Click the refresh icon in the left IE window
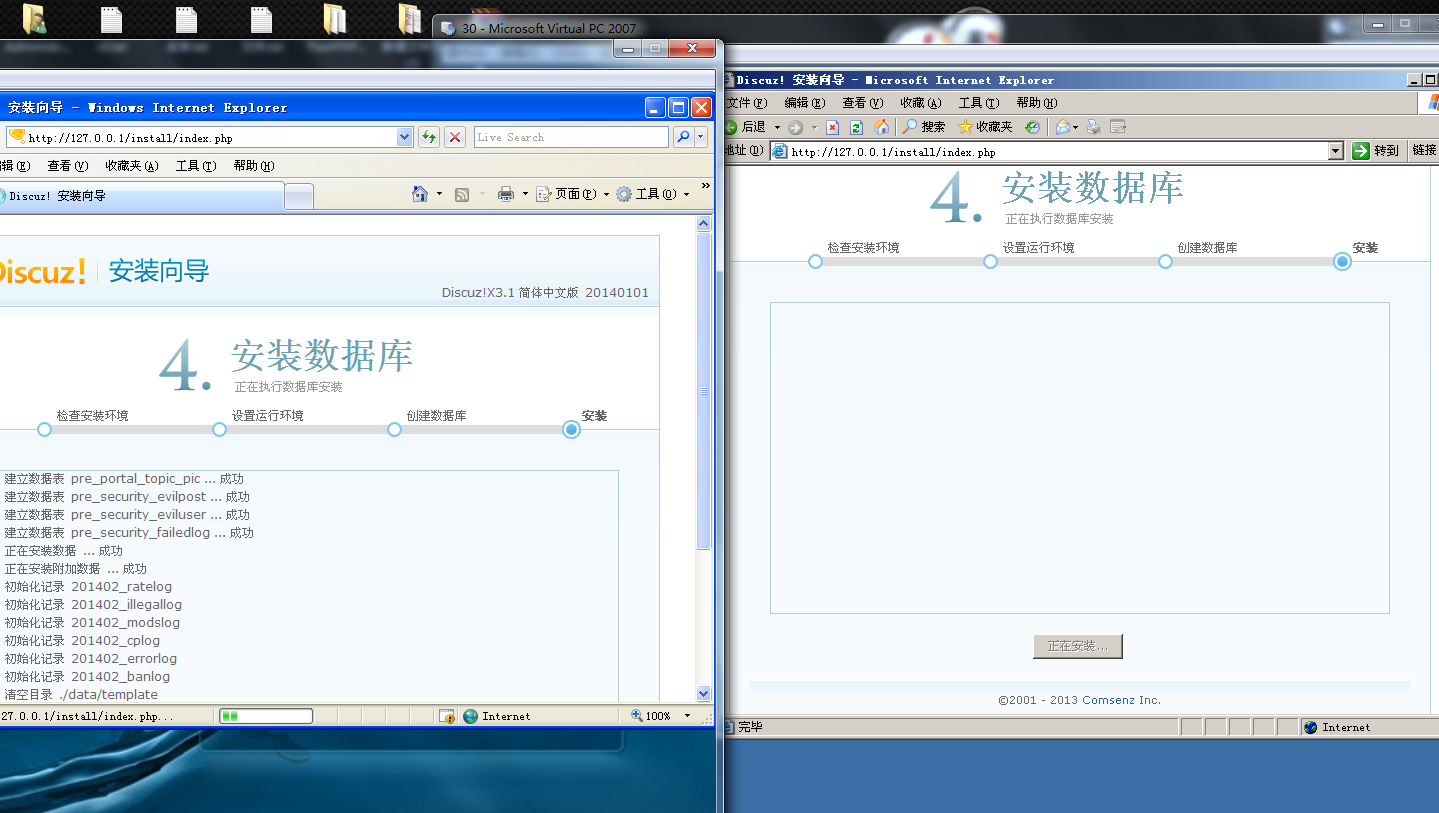Viewport: 1439px width, 813px height. (429, 137)
